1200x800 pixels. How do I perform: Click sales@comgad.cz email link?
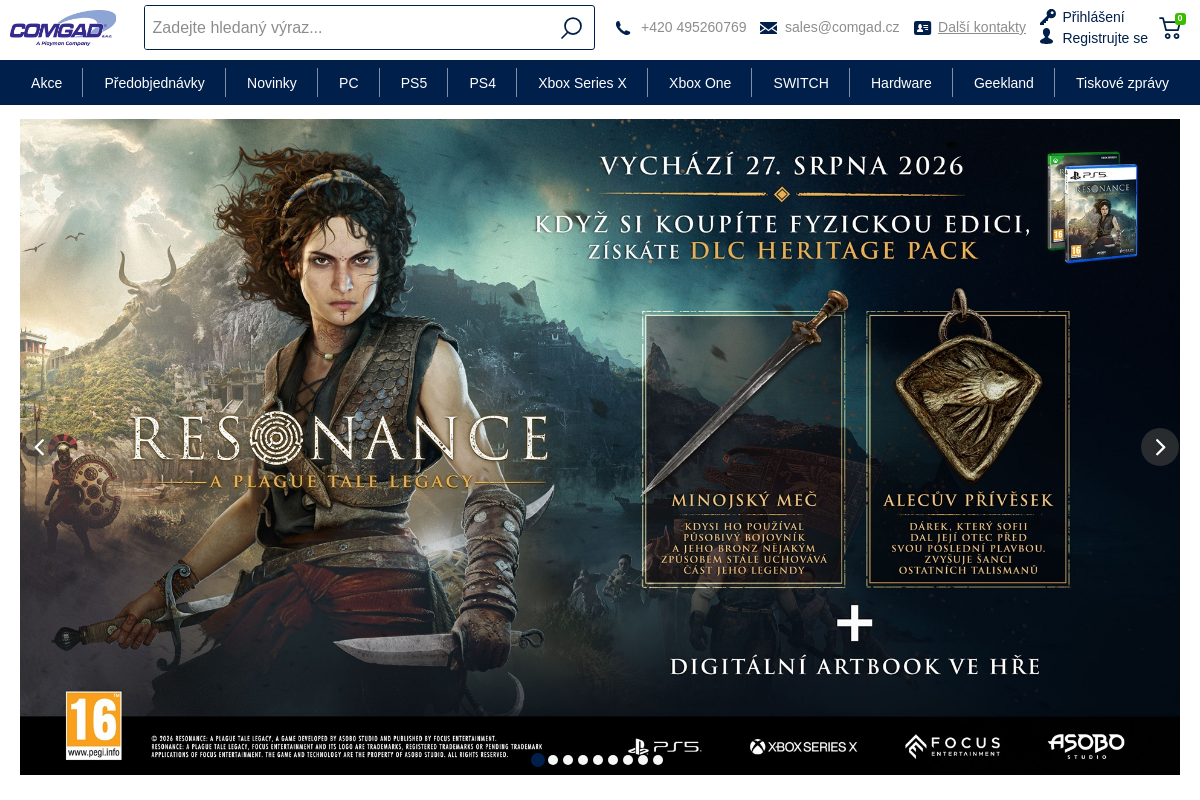coord(842,28)
